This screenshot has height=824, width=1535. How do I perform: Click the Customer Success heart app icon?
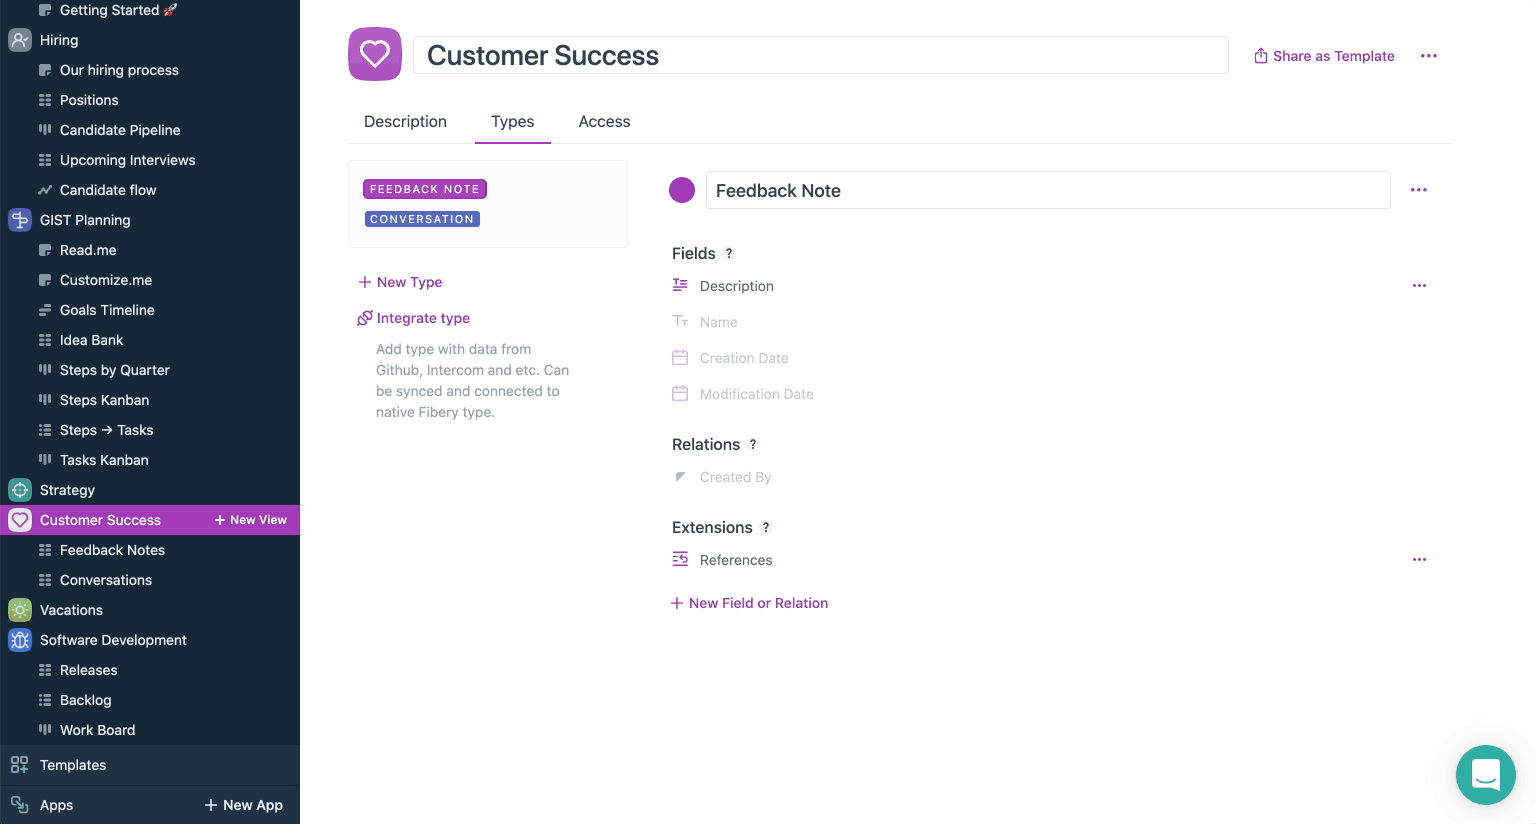[x=375, y=54]
